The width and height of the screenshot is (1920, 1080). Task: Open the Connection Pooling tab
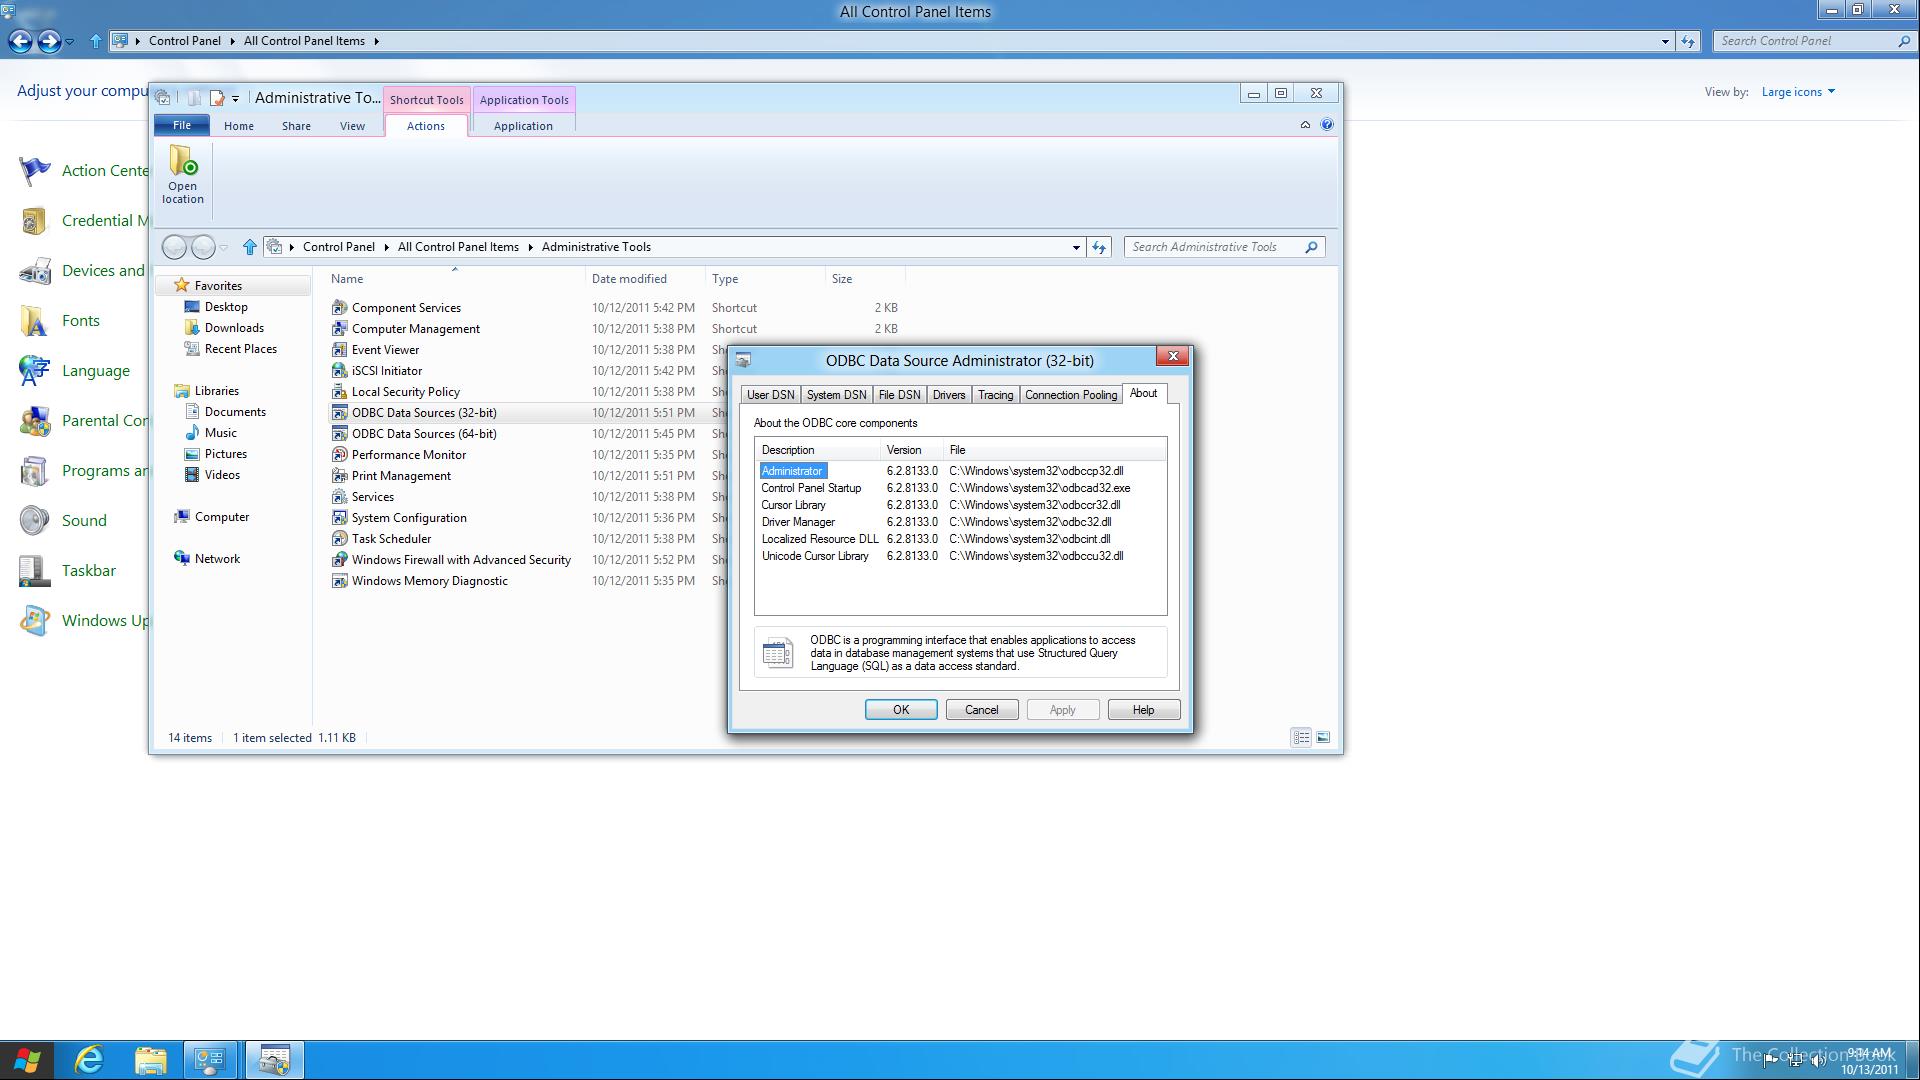pos(1071,395)
